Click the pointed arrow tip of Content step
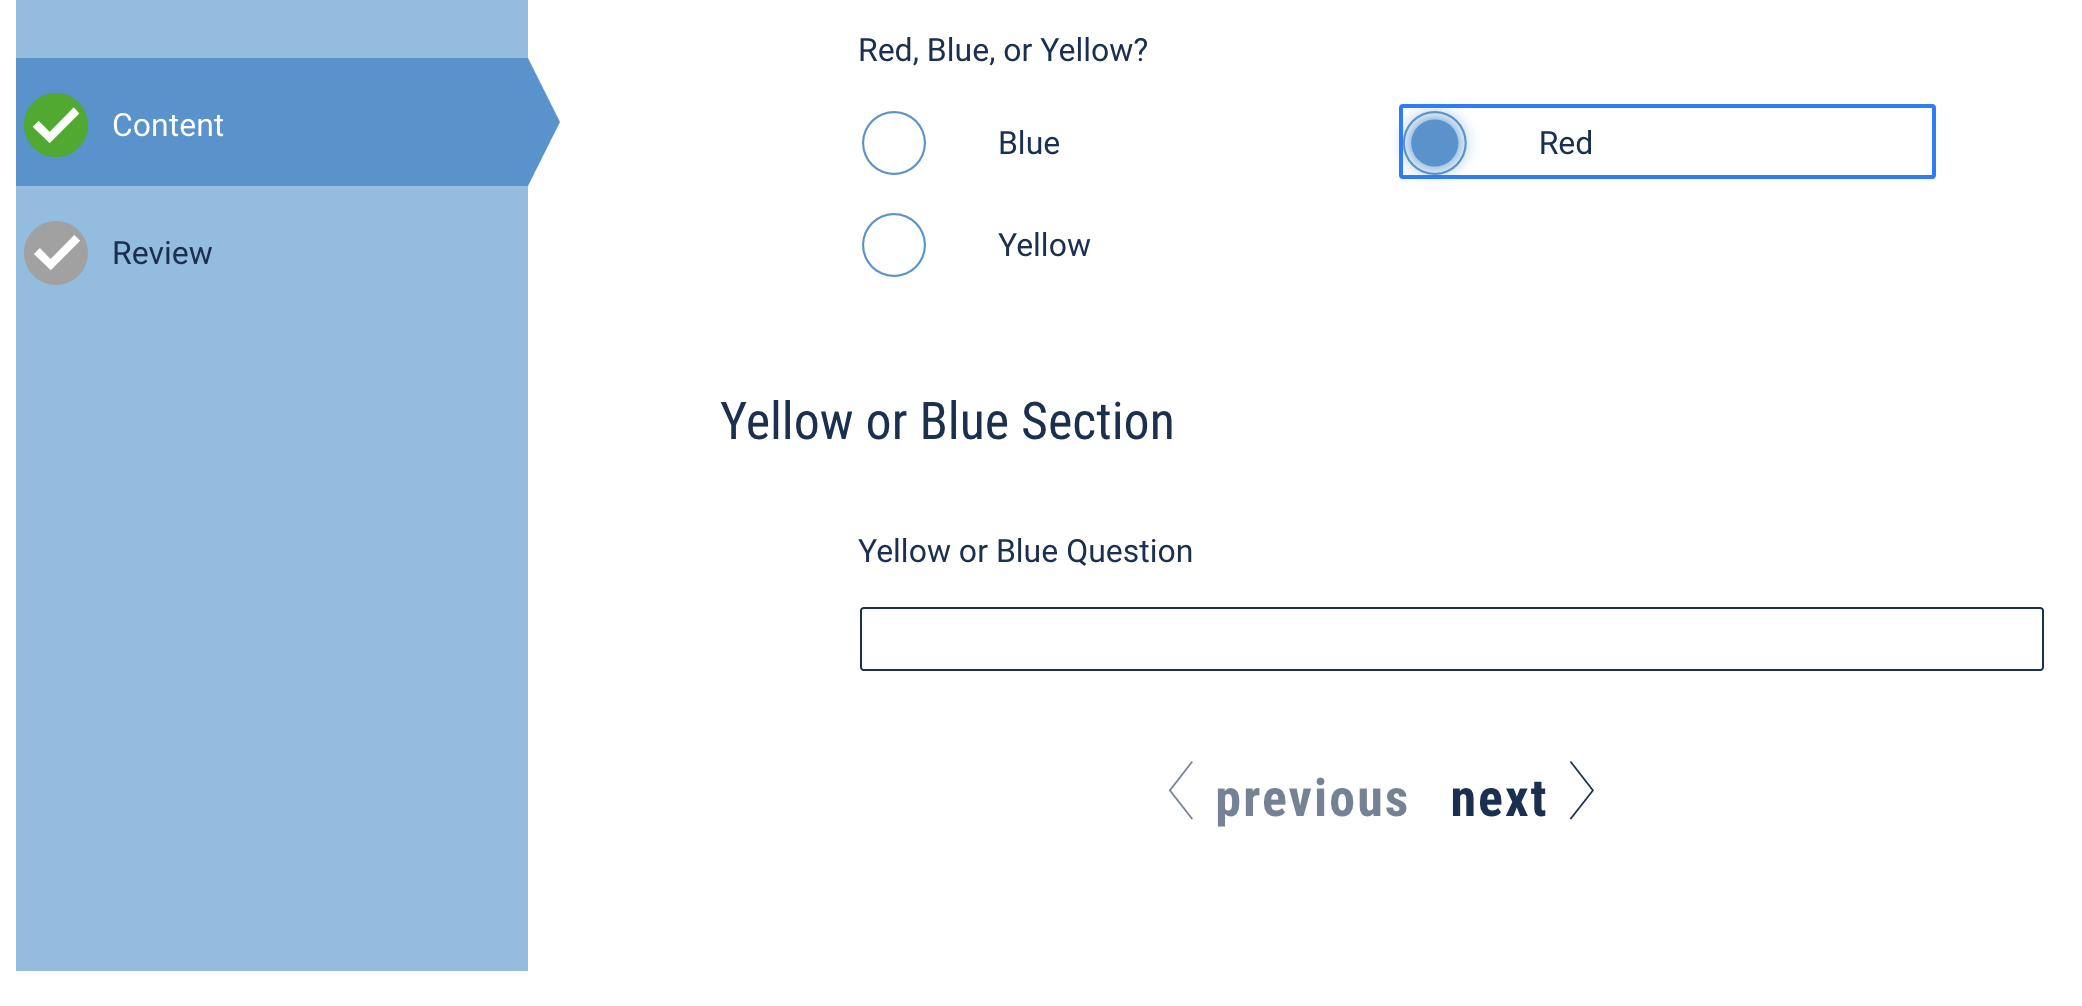The image size is (2082, 1006). click(545, 122)
